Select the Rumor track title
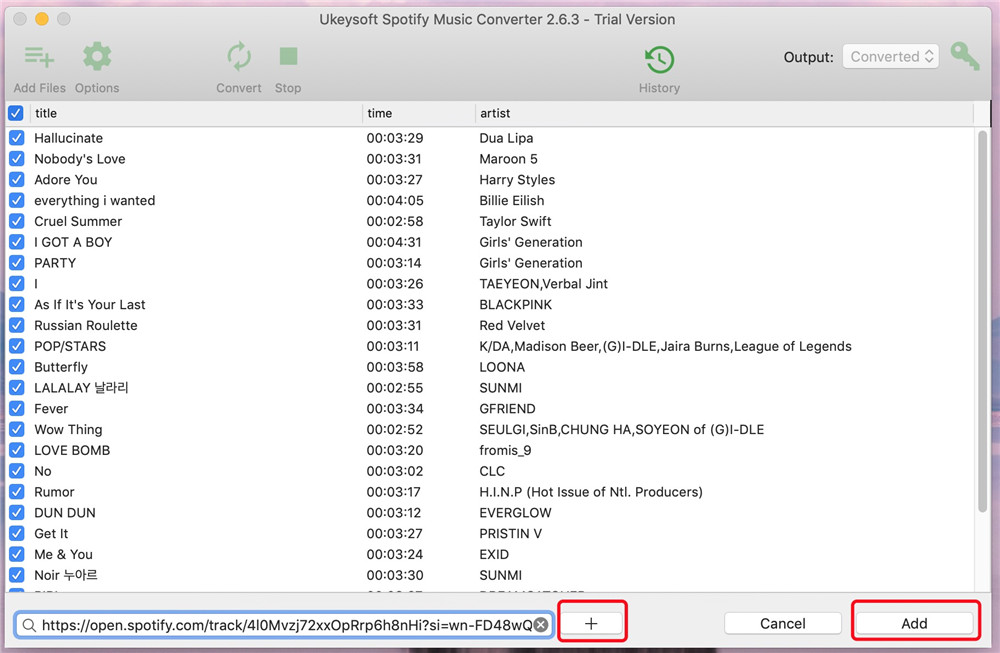Viewport: 1000px width, 653px height. point(54,492)
